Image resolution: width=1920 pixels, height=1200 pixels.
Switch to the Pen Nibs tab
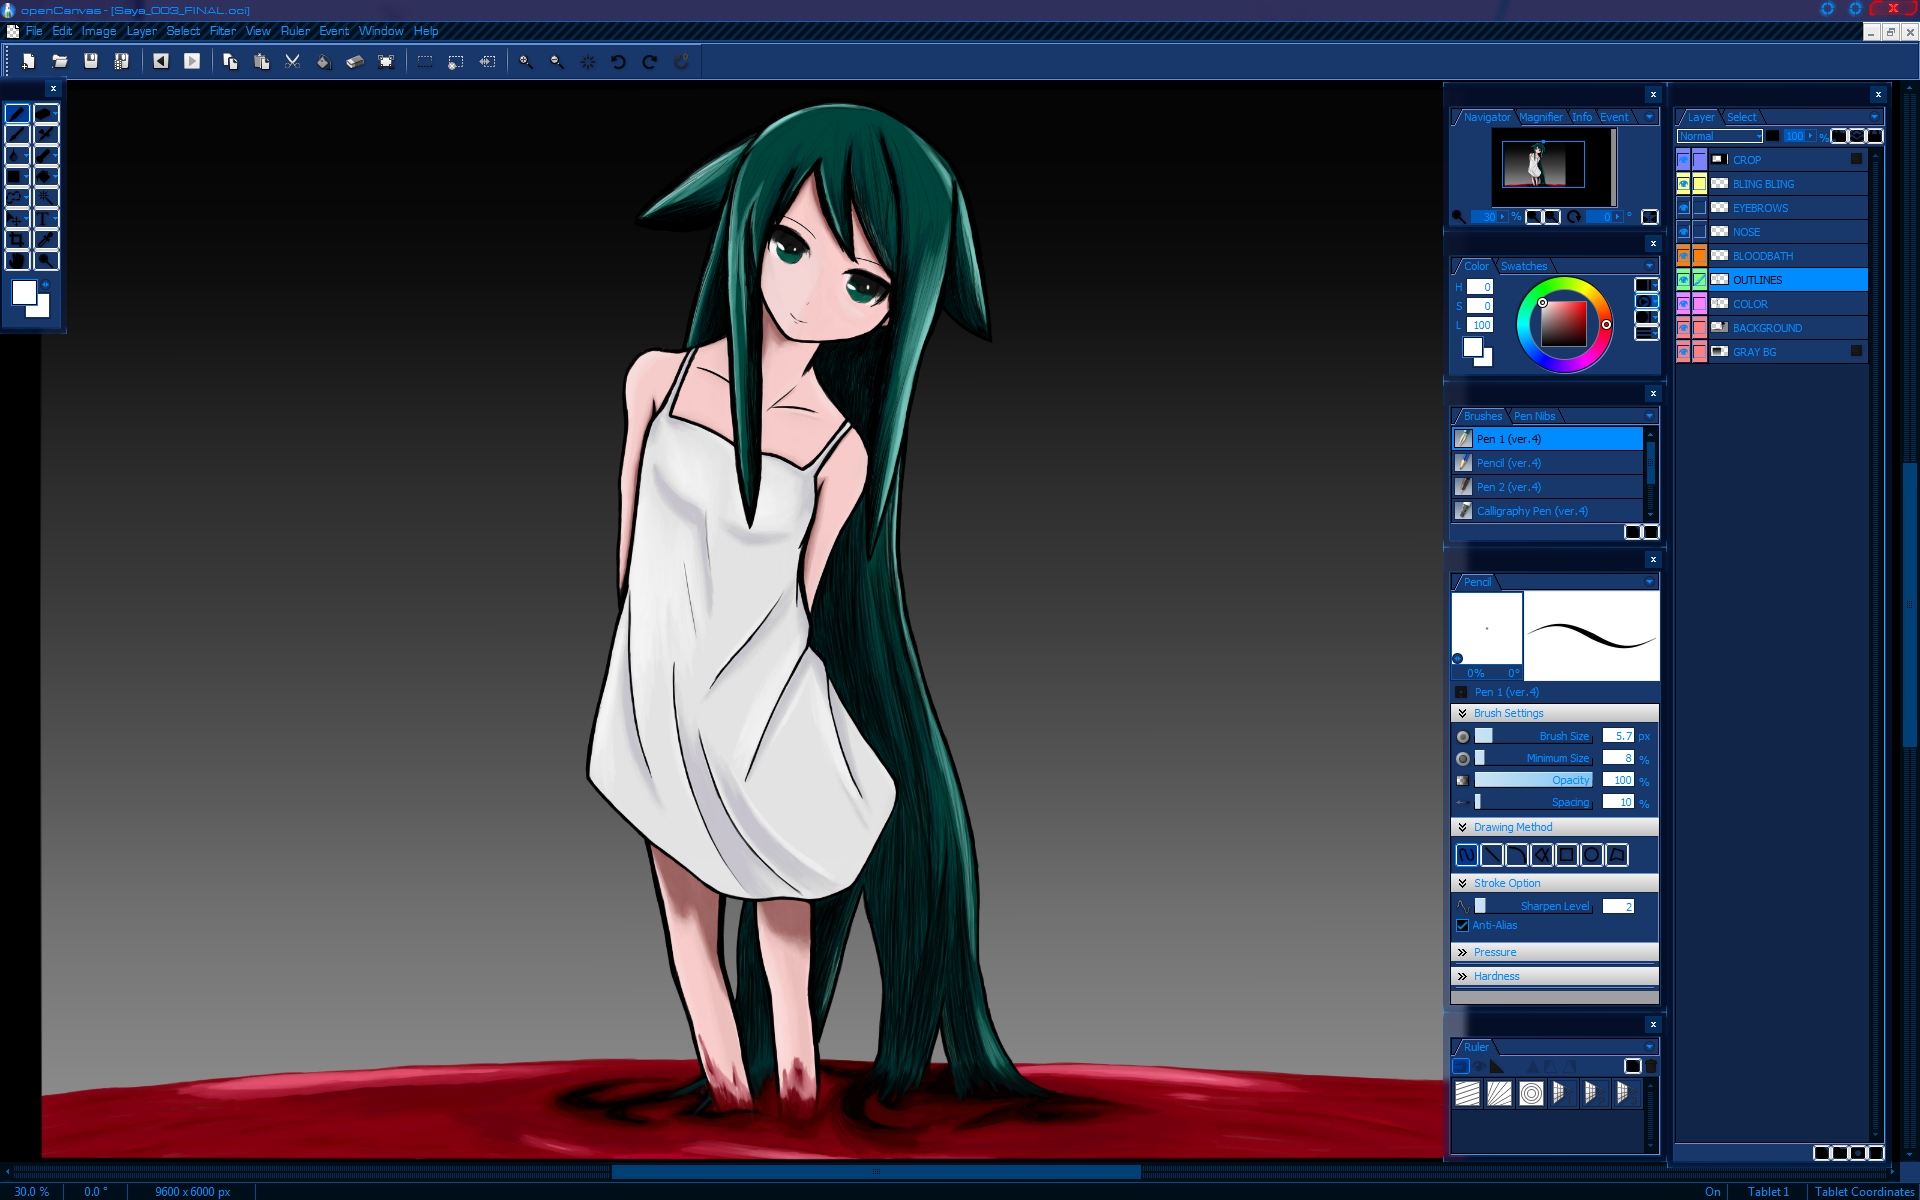click(x=1534, y=416)
